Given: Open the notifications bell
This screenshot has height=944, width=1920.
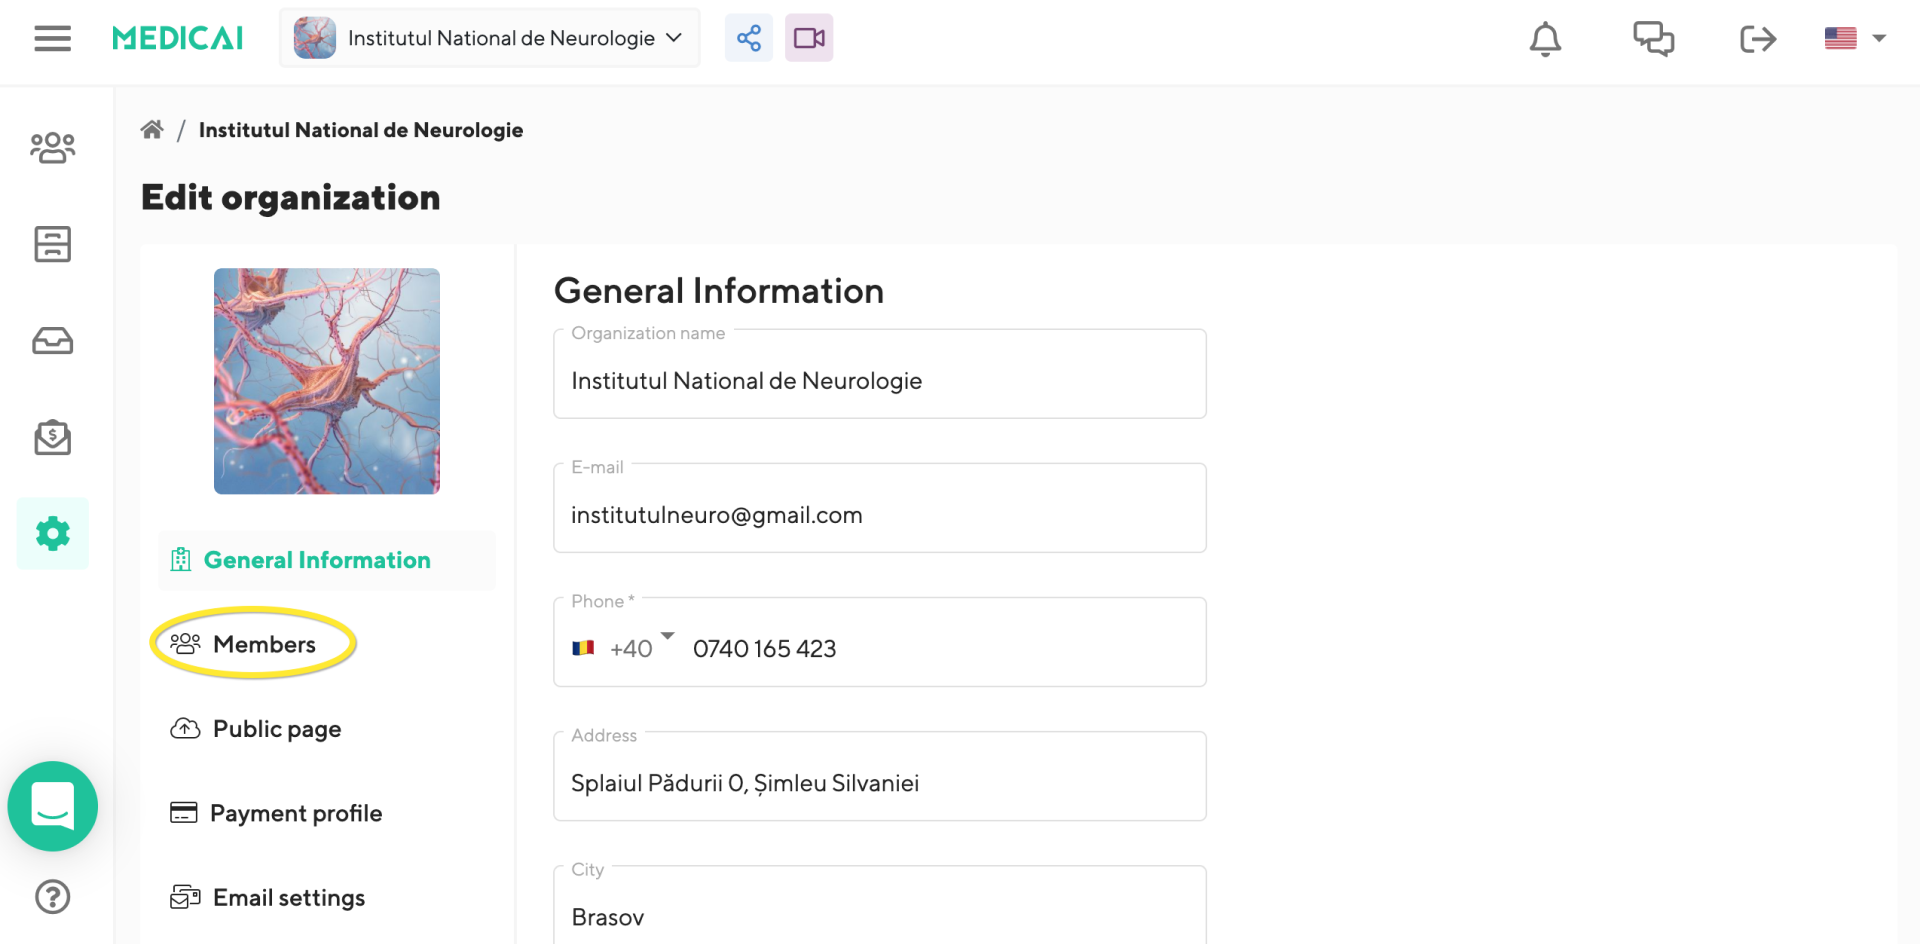Looking at the screenshot, I should coord(1545,39).
